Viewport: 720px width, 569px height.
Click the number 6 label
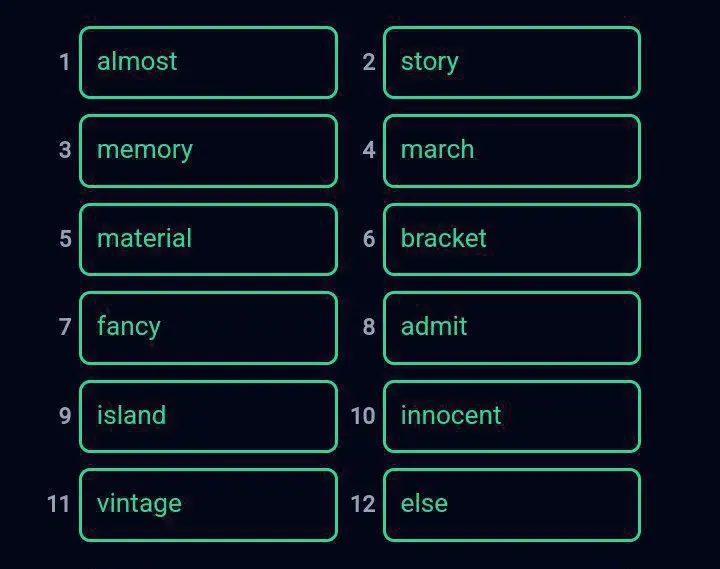click(x=369, y=239)
